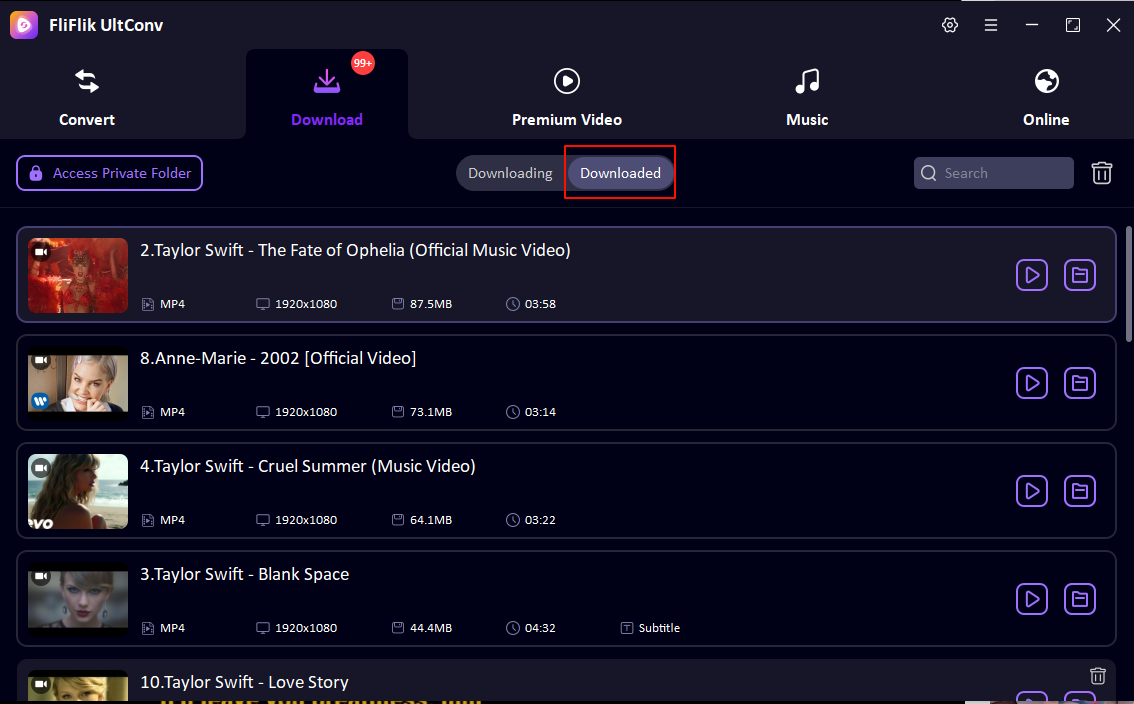Click the Anne-Marie 2002 thumbnail

point(78,383)
